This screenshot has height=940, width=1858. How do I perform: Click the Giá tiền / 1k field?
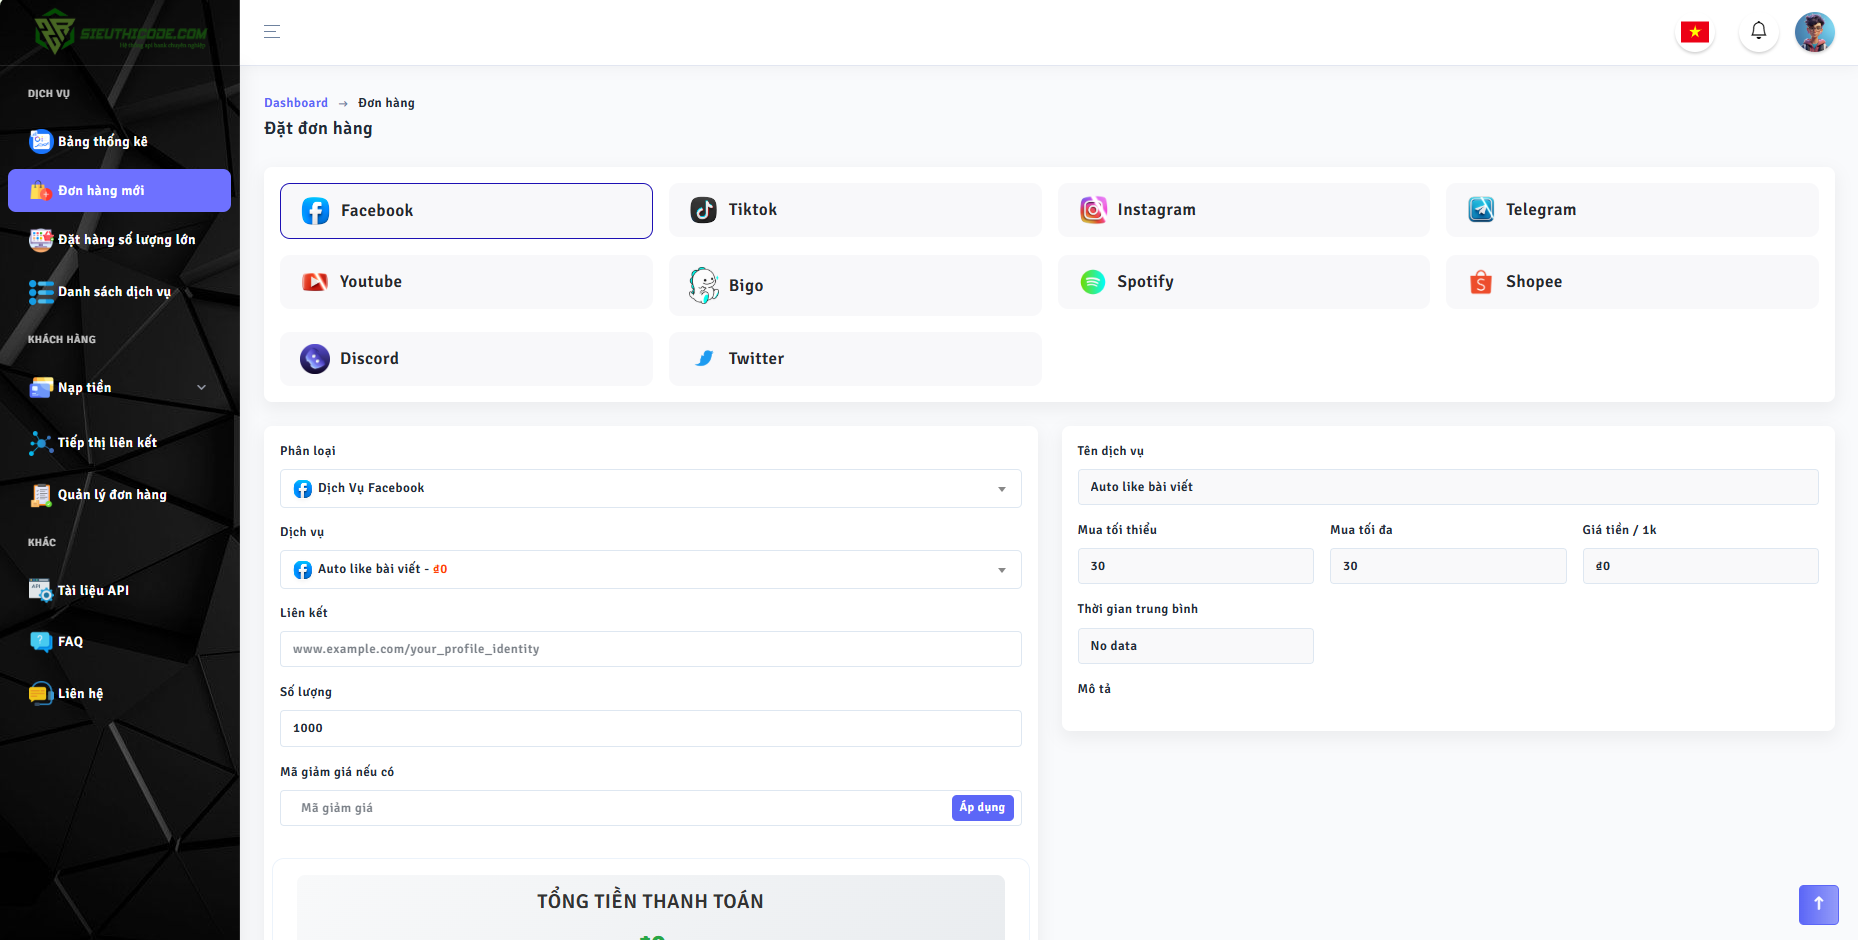click(x=1700, y=566)
